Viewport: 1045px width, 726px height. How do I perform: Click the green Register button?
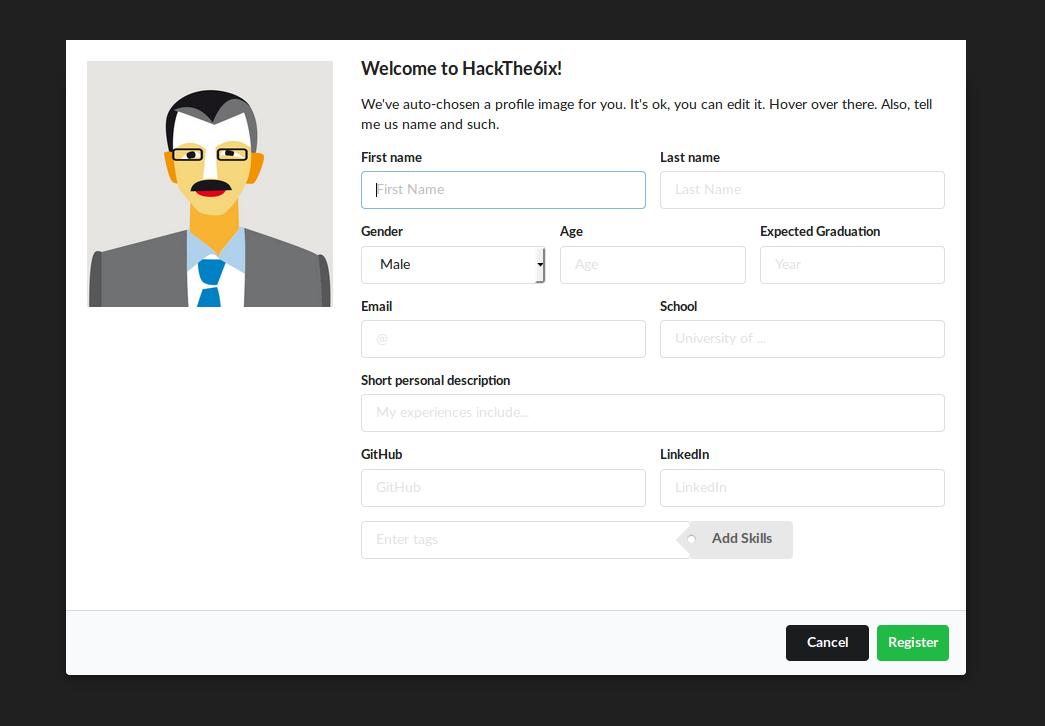[x=912, y=643]
